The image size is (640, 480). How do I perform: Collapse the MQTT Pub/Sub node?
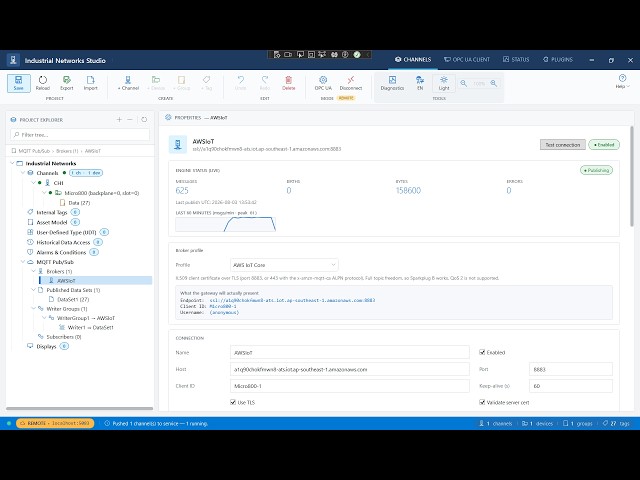tap(23, 262)
